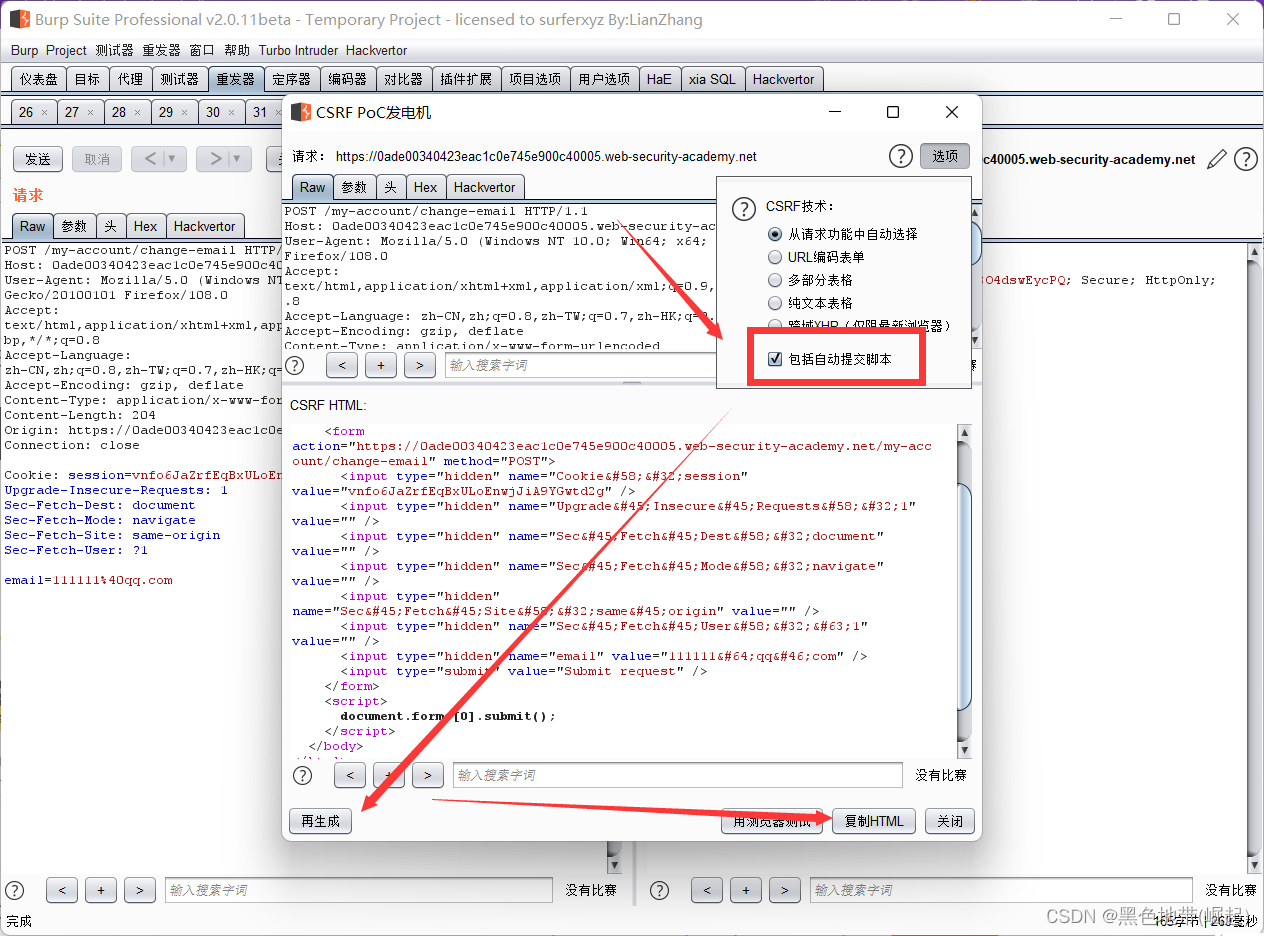This screenshot has width=1264, height=936.
Task: Open the 帮助 help menu
Action: [x=237, y=50]
